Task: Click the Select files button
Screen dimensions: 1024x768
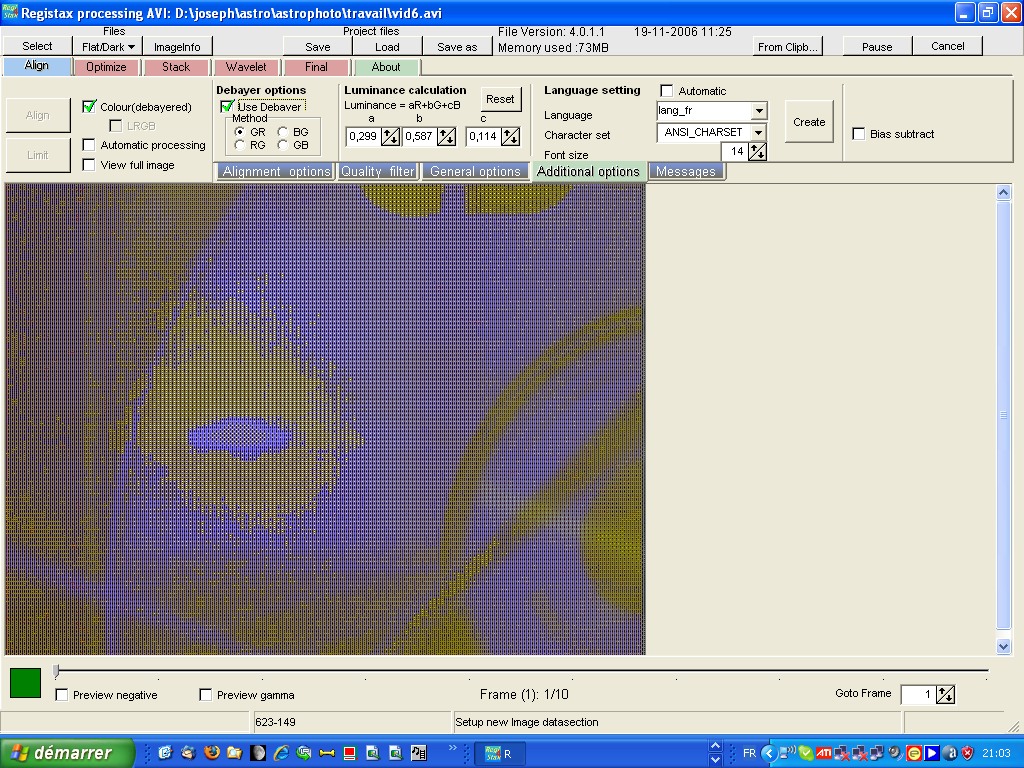Action: pyautogui.click(x=37, y=46)
